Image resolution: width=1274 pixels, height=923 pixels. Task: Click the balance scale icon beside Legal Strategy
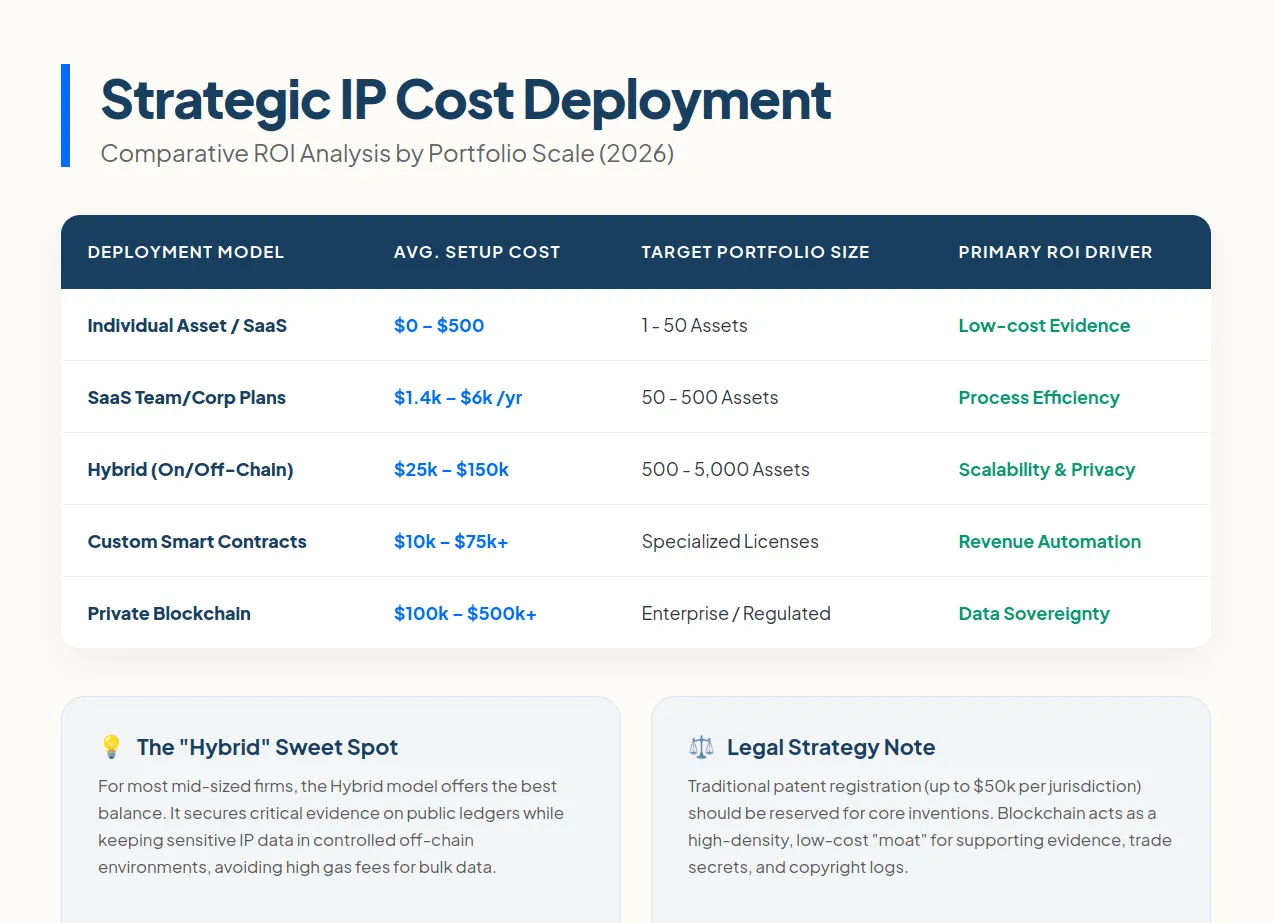[701, 747]
